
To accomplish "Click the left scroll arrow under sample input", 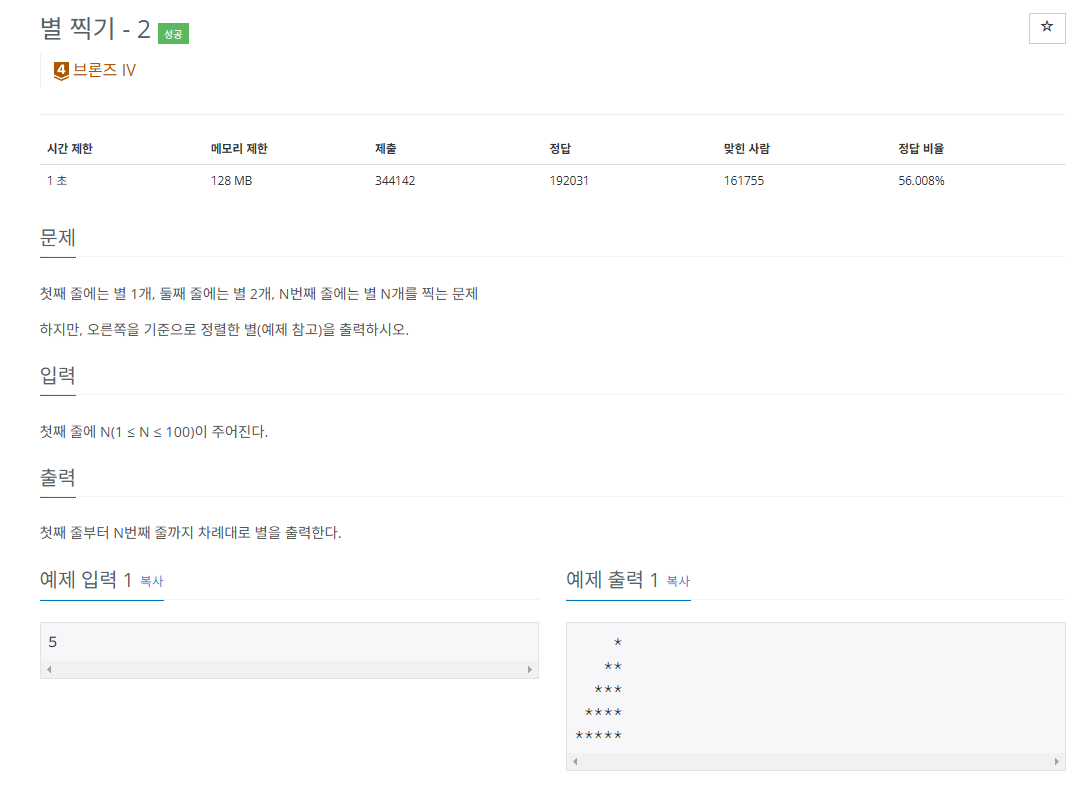I will [48, 669].
